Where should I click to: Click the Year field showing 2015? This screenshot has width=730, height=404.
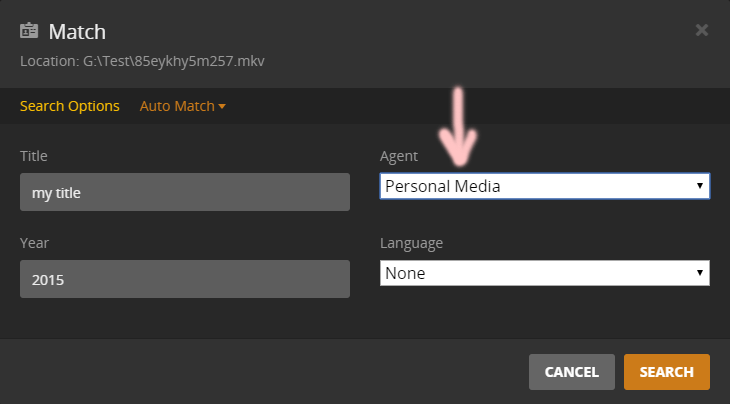tap(185, 279)
